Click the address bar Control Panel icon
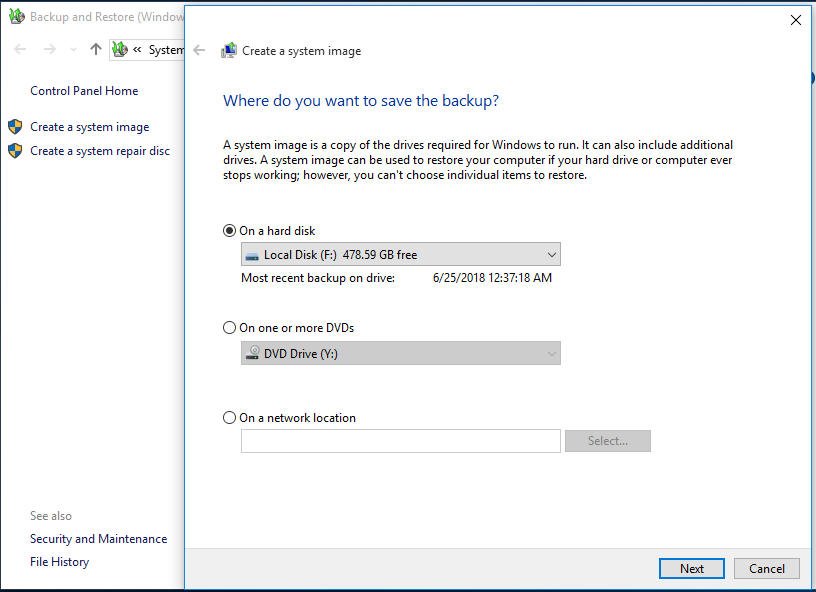The width and height of the screenshot is (816, 592). [x=120, y=49]
